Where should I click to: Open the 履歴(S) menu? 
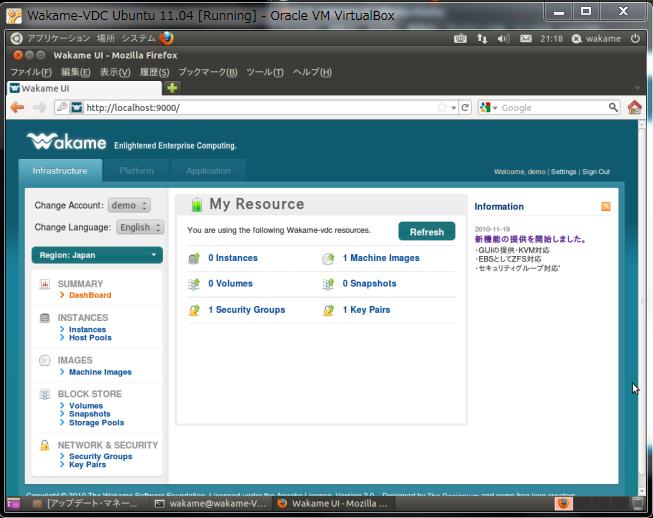pyautogui.click(x=155, y=72)
